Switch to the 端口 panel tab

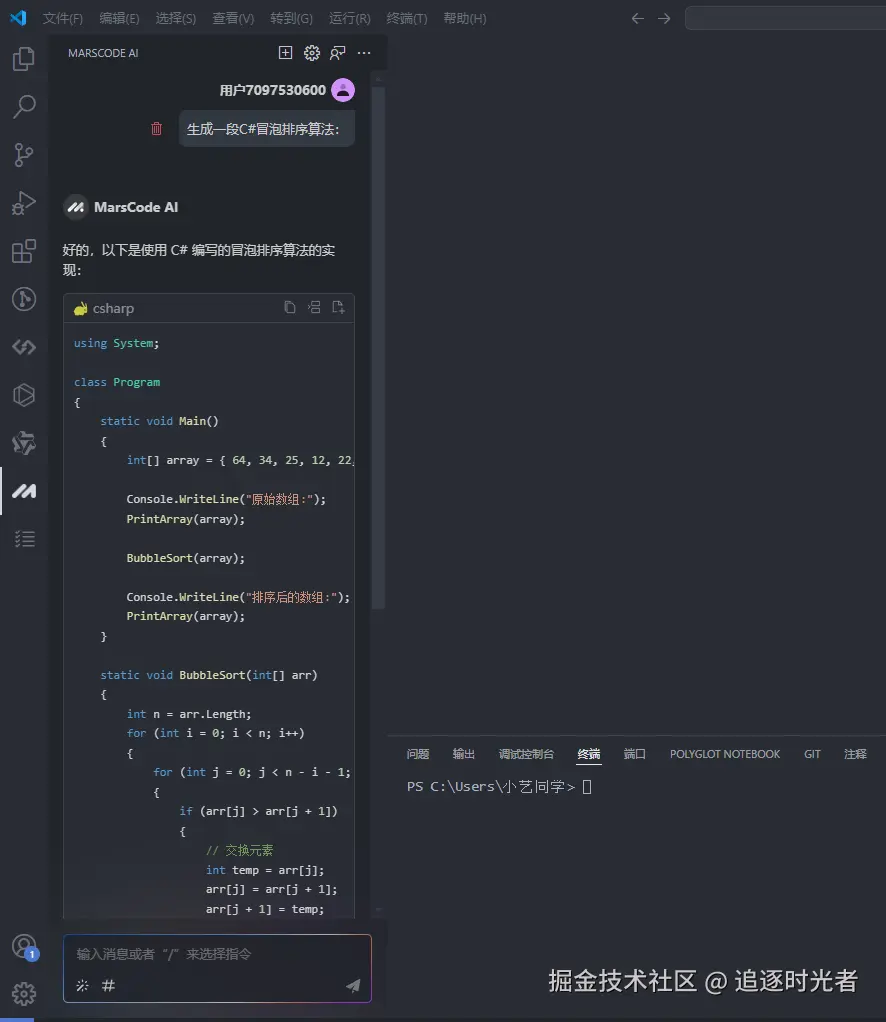(634, 754)
